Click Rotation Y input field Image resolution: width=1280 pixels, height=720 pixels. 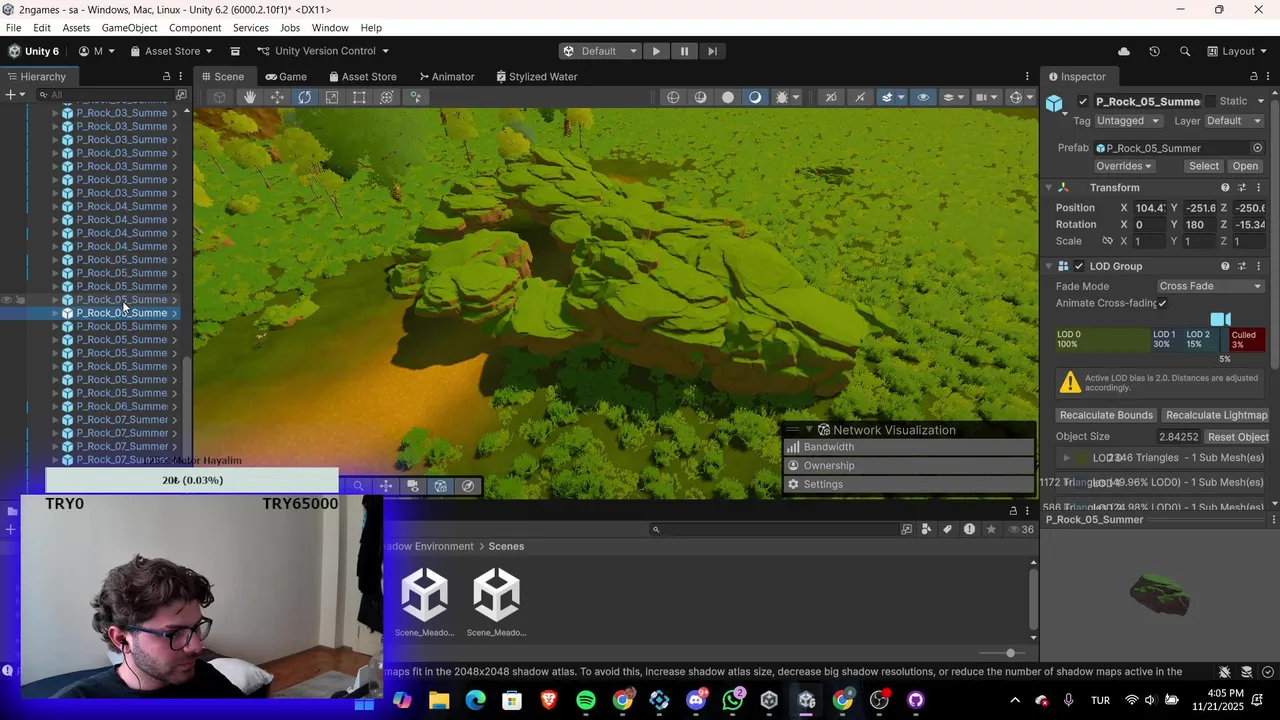1200,225
